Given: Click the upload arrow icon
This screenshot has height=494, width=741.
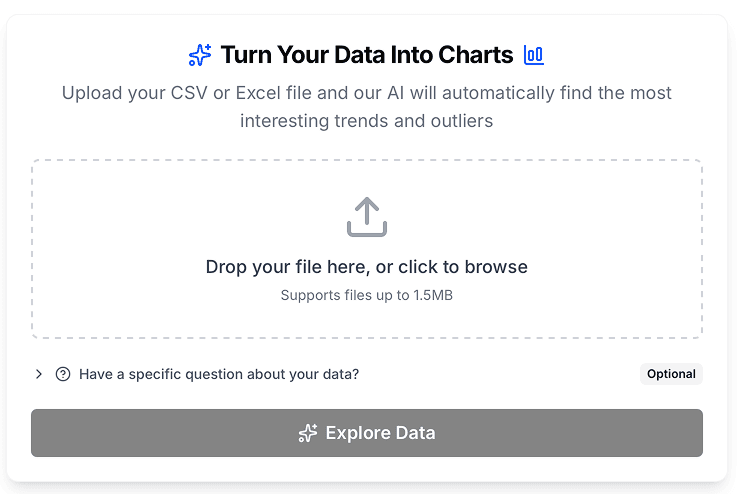Looking at the screenshot, I should pyautogui.click(x=367, y=217).
